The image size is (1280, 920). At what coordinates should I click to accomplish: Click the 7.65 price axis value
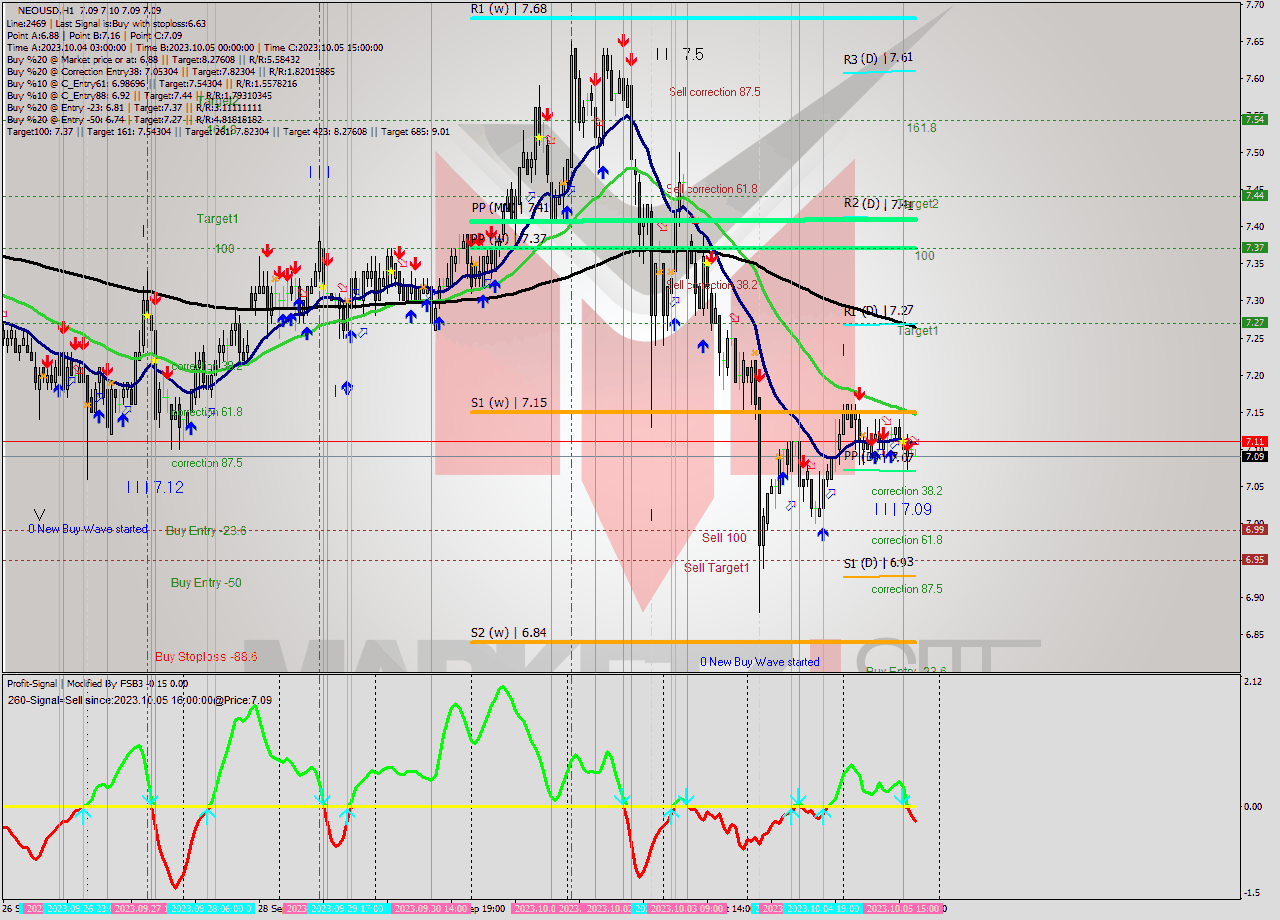[1254, 41]
